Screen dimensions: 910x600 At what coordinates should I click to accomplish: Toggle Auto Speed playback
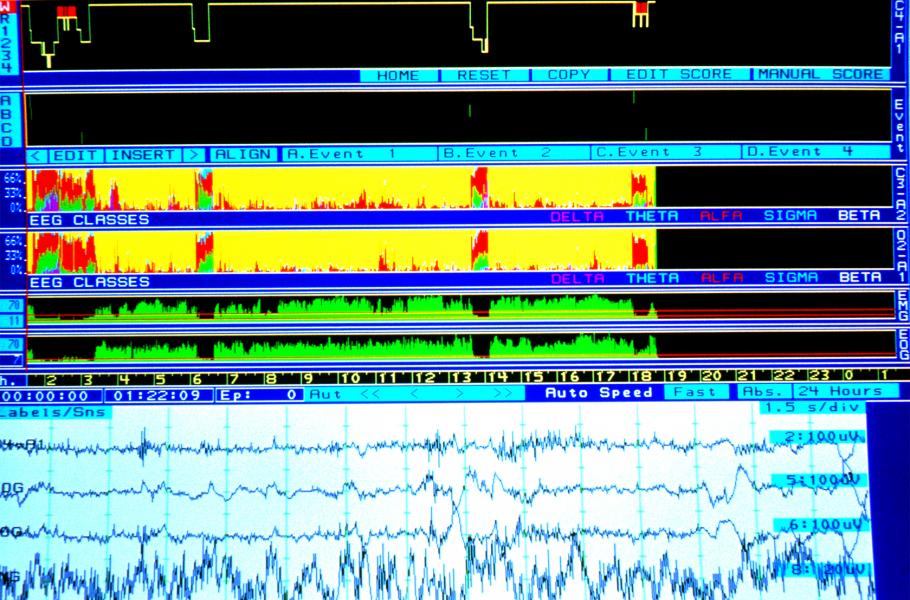pyautogui.click(x=598, y=393)
